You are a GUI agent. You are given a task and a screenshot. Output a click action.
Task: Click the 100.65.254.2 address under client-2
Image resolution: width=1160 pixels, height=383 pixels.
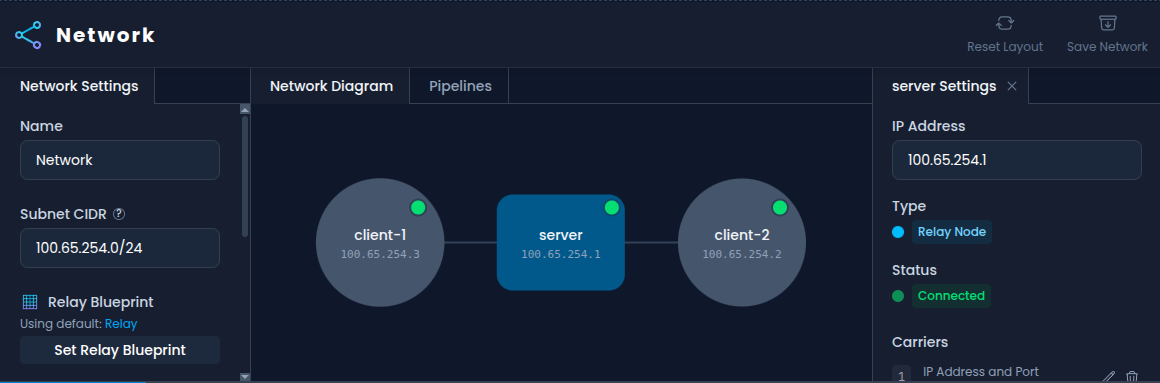click(742, 254)
